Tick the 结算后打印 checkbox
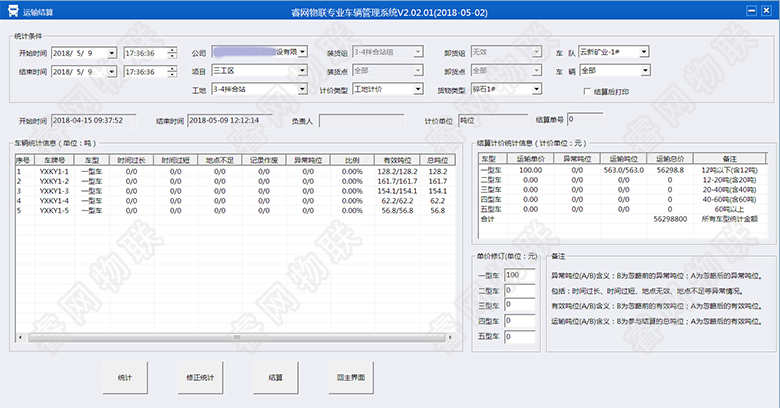Screen dimensions: 780x408 587,90
